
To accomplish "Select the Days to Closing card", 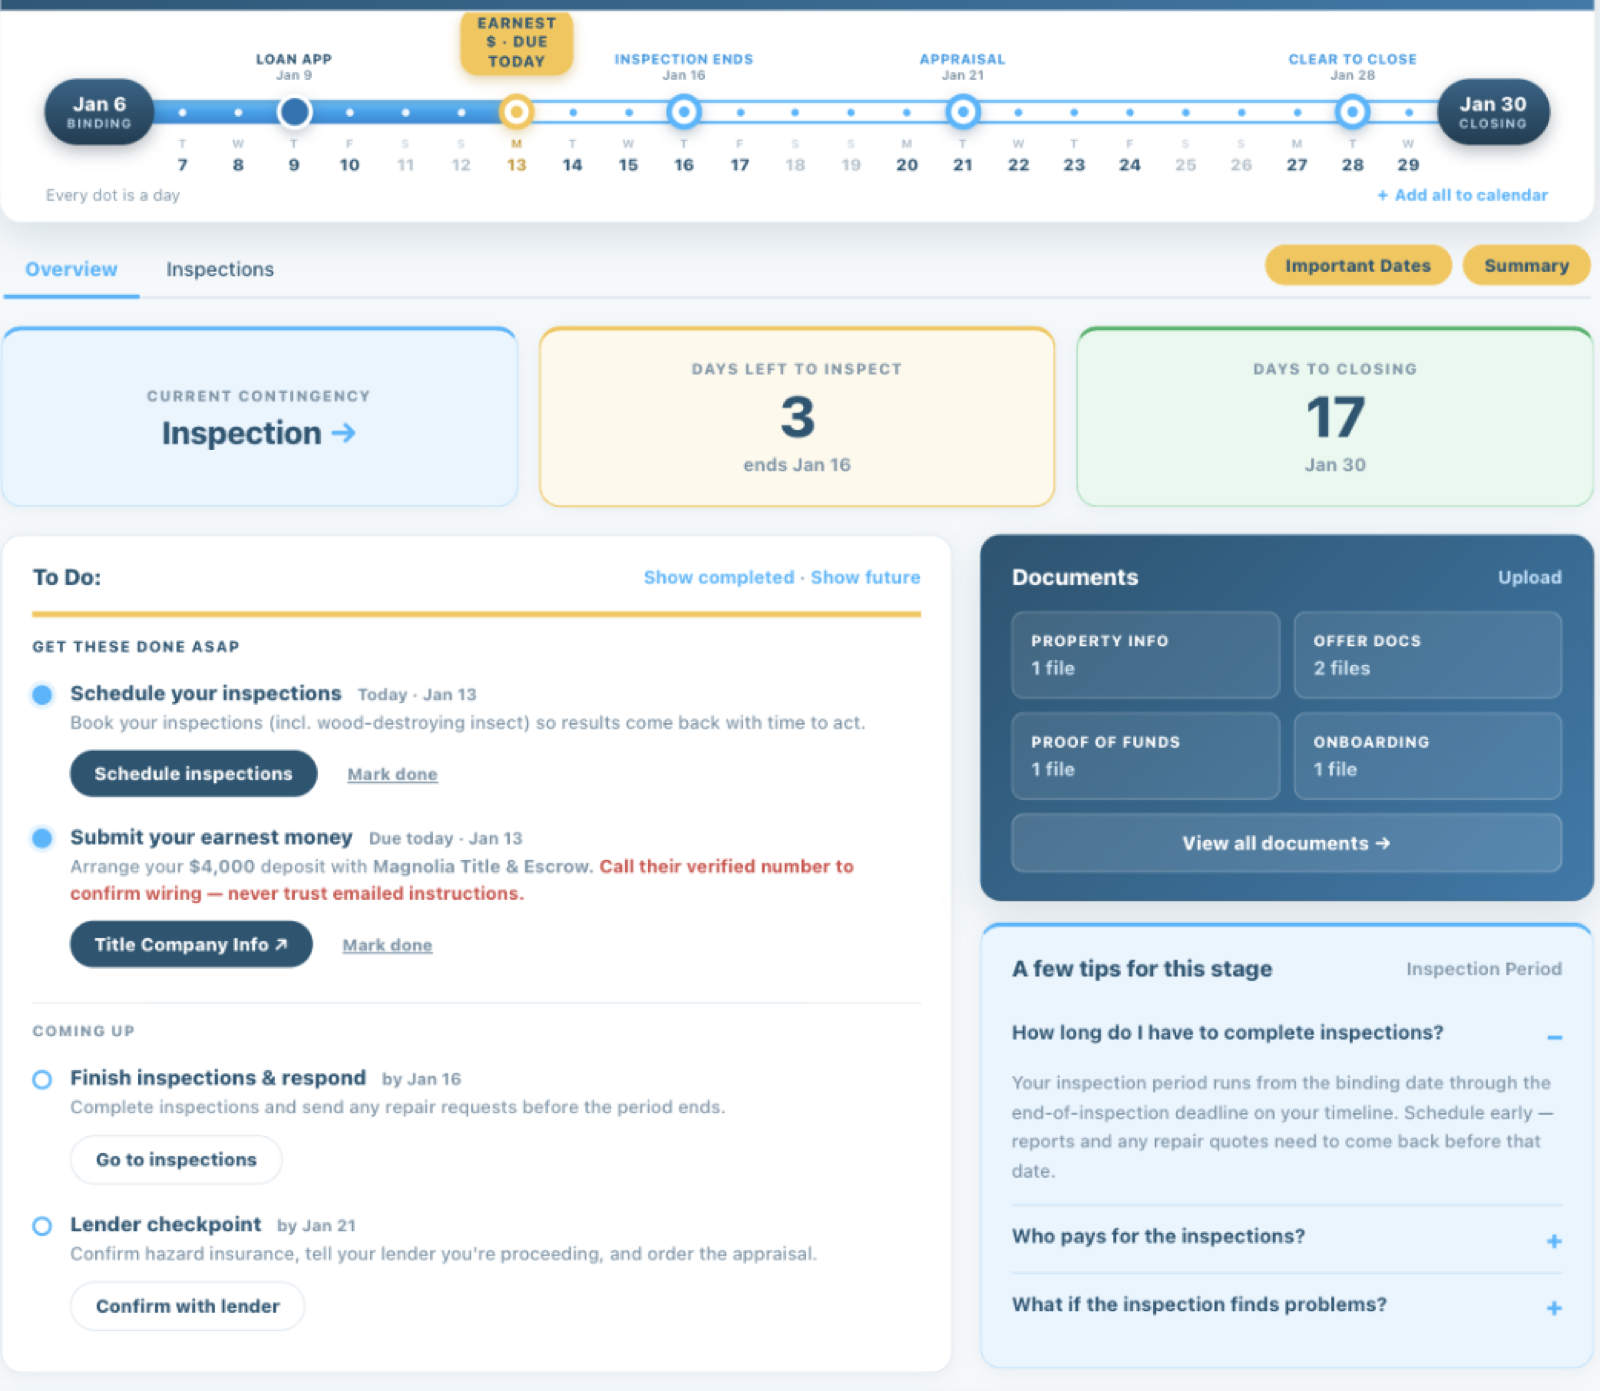I will click(1335, 417).
